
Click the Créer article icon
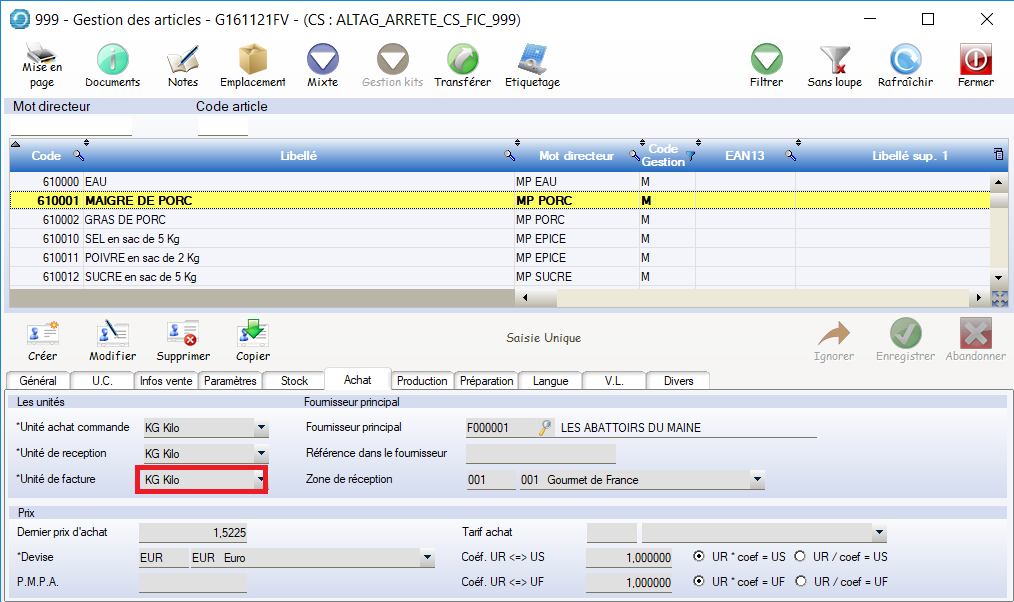point(42,334)
